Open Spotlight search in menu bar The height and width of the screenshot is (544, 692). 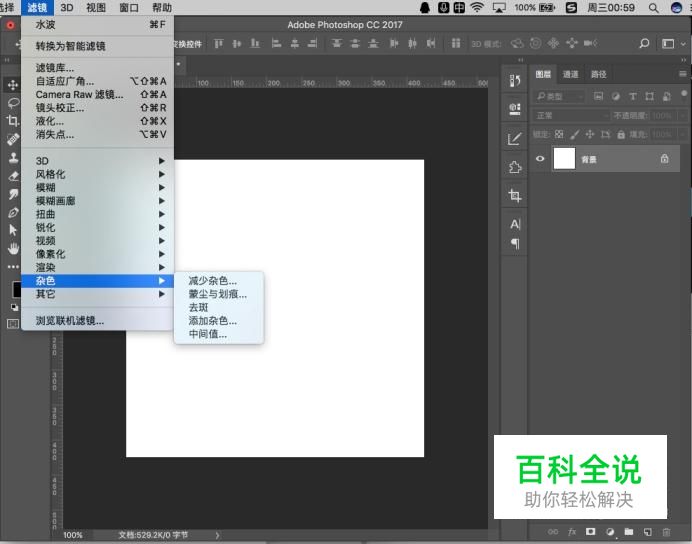coord(654,8)
